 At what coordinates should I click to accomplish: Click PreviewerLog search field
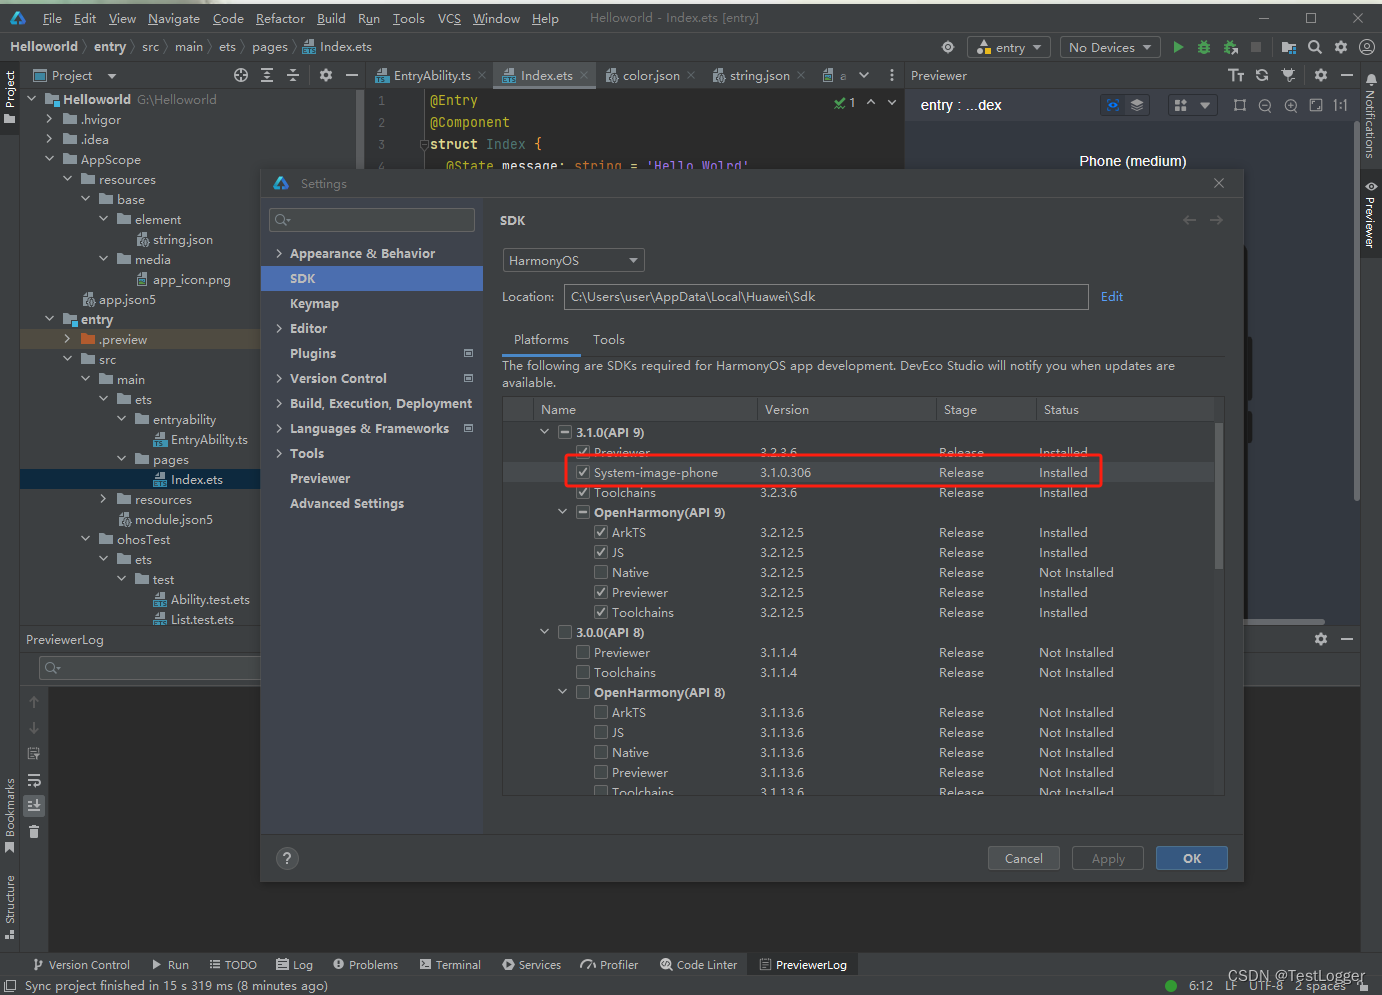click(149, 667)
